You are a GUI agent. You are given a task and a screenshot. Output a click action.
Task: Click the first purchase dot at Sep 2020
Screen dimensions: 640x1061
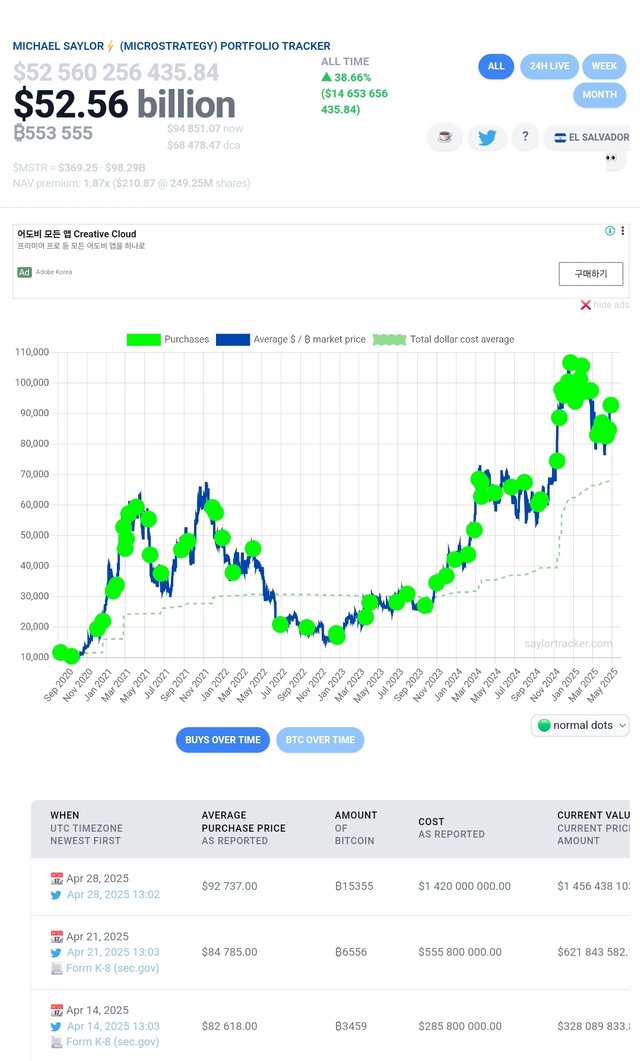pos(60,652)
